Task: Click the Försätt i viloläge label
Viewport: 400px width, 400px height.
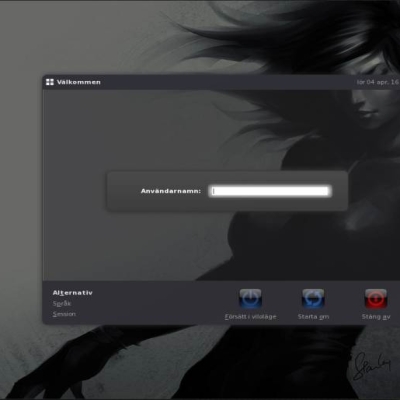Action: point(251,317)
